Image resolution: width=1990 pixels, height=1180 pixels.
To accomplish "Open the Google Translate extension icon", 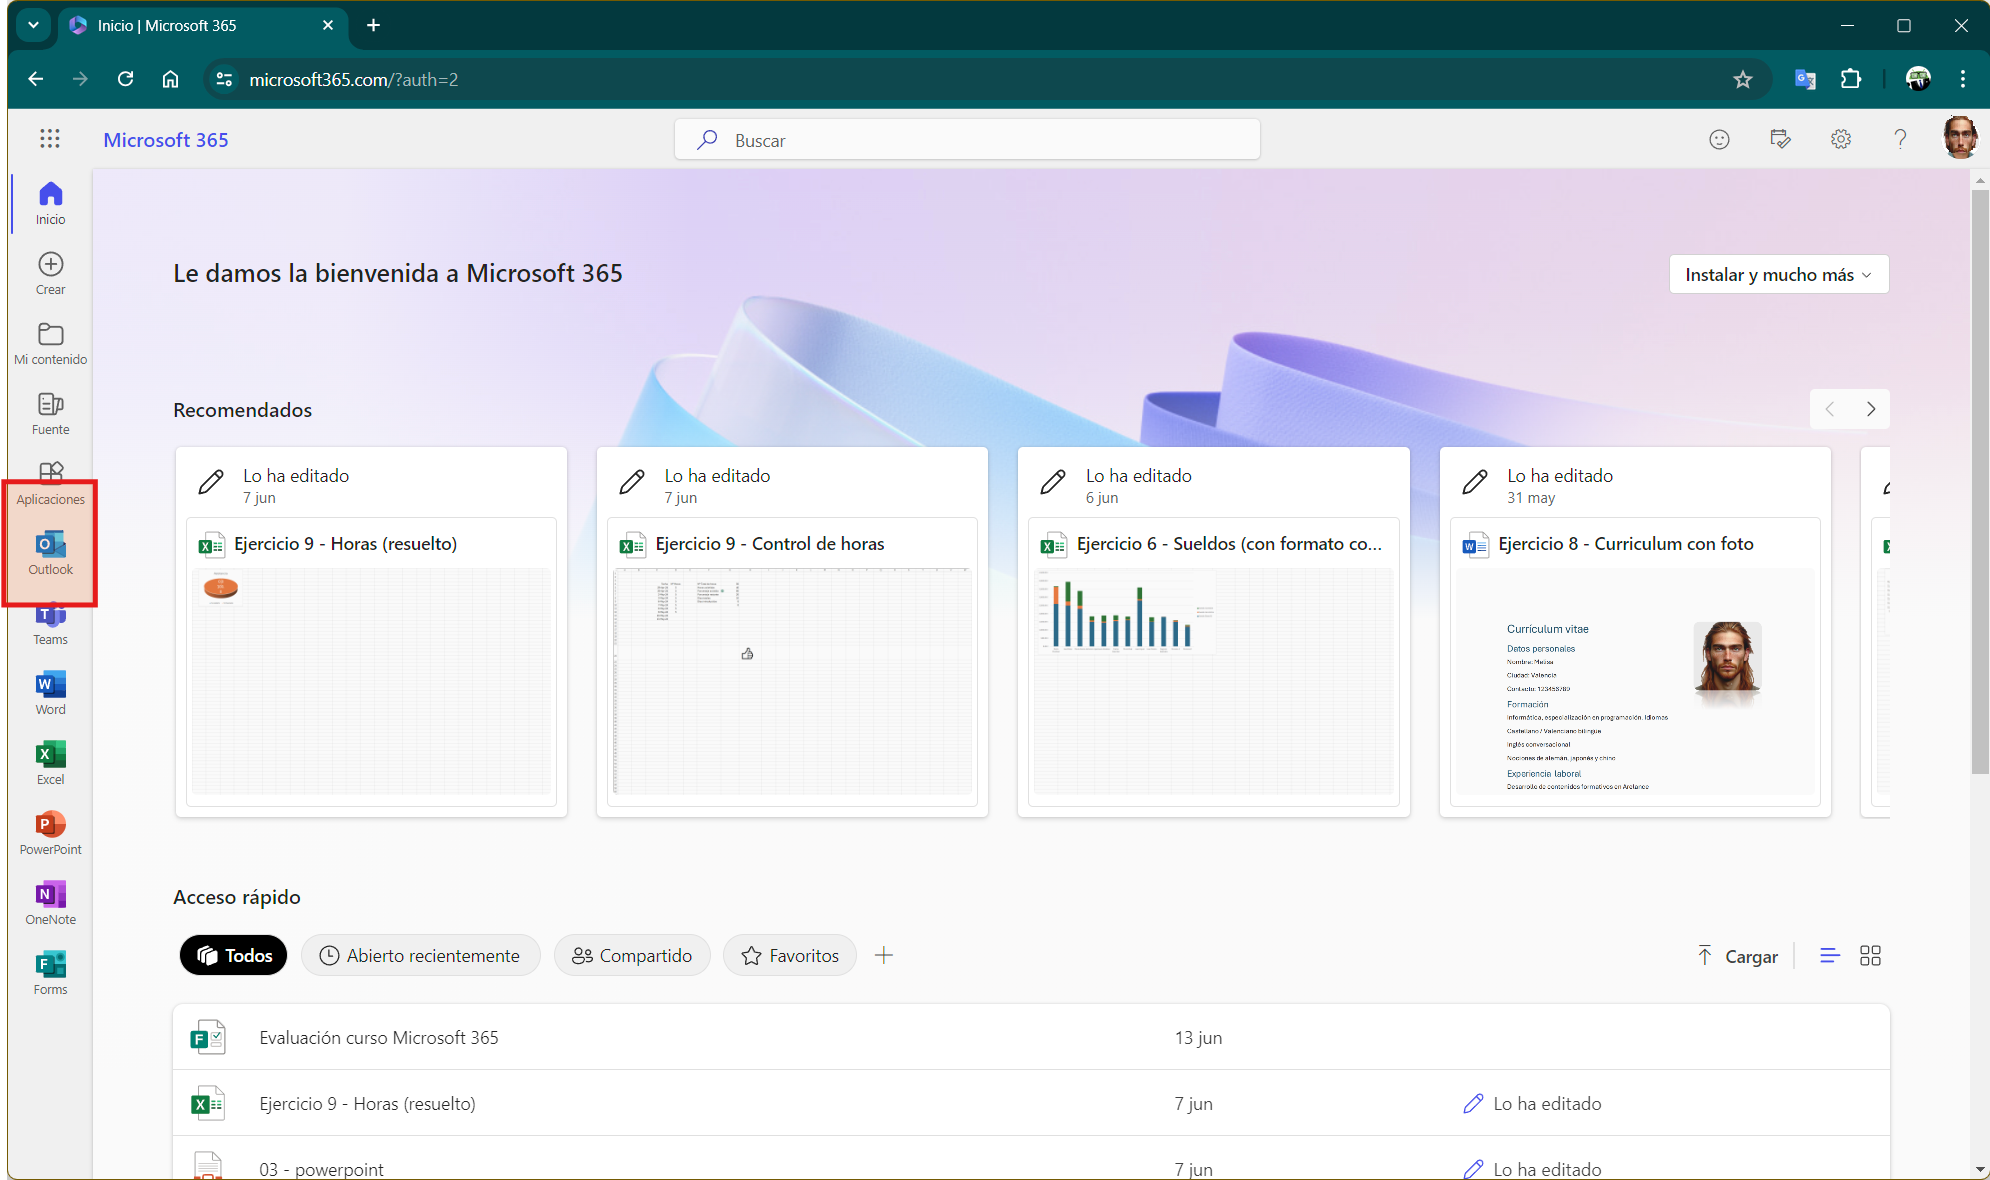I will [1805, 79].
